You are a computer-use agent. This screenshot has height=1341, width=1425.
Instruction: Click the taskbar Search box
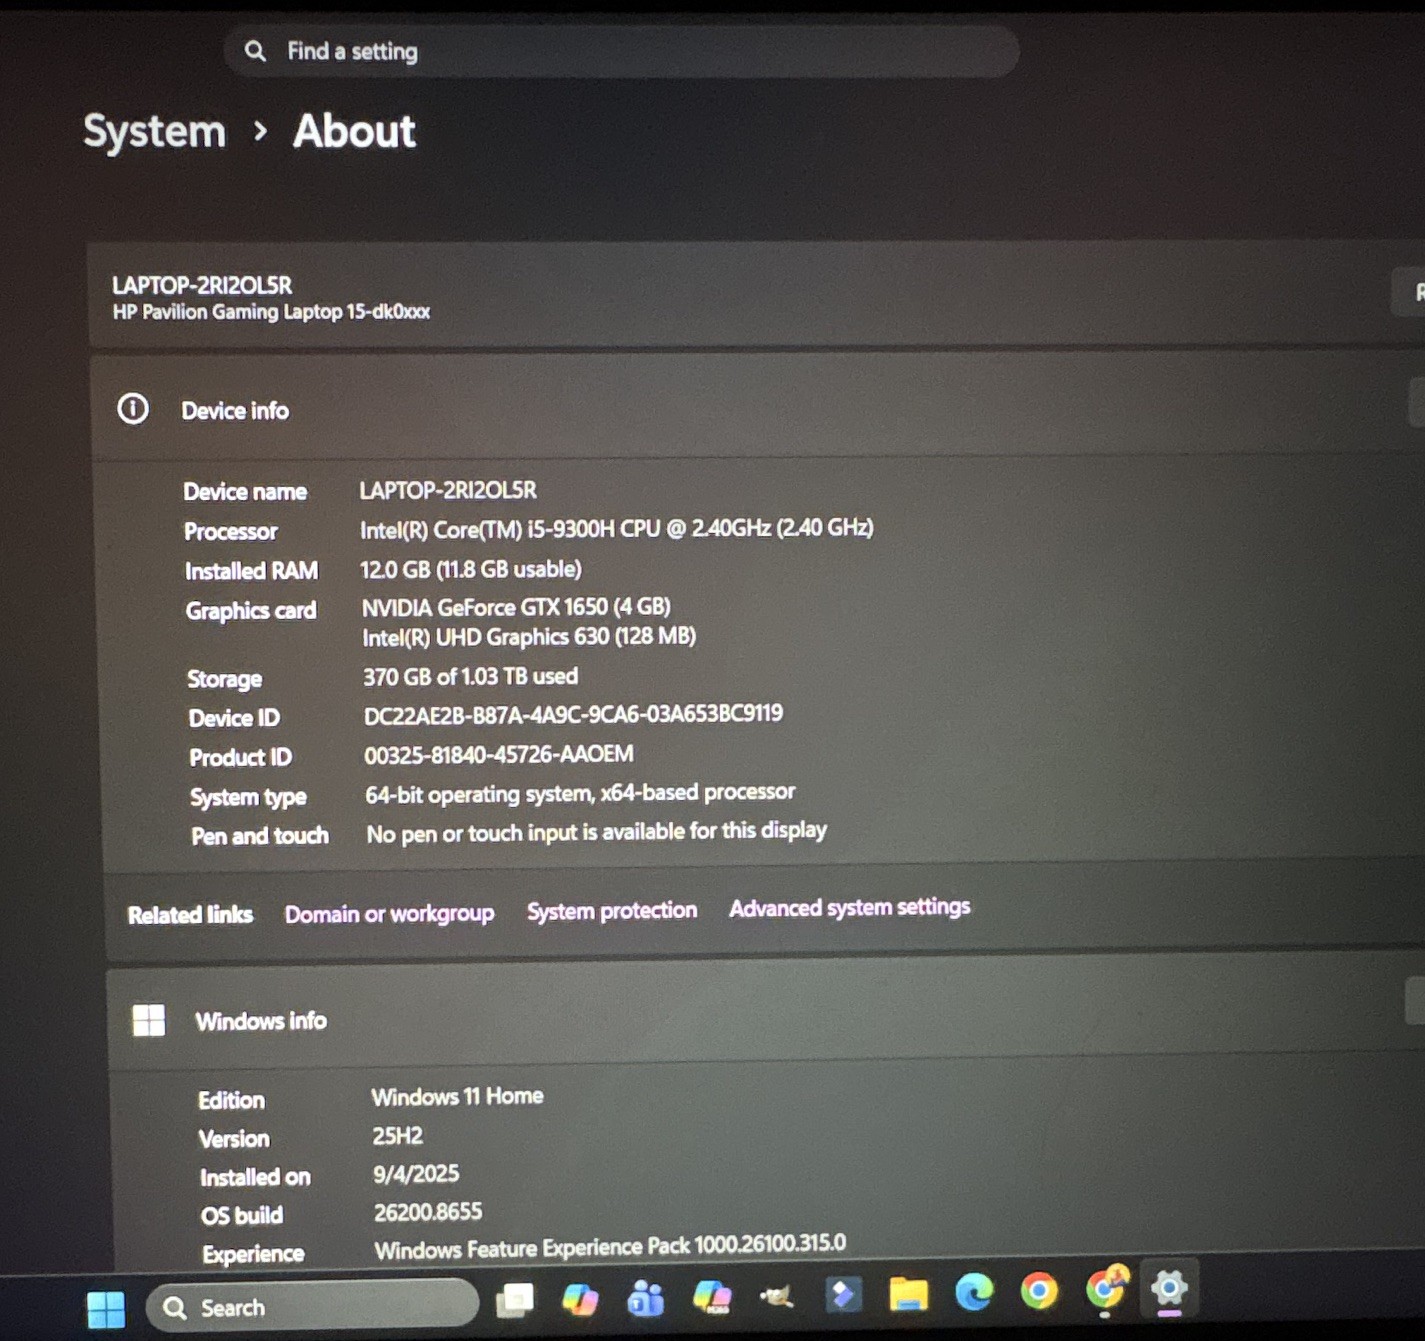click(312, 1306)
